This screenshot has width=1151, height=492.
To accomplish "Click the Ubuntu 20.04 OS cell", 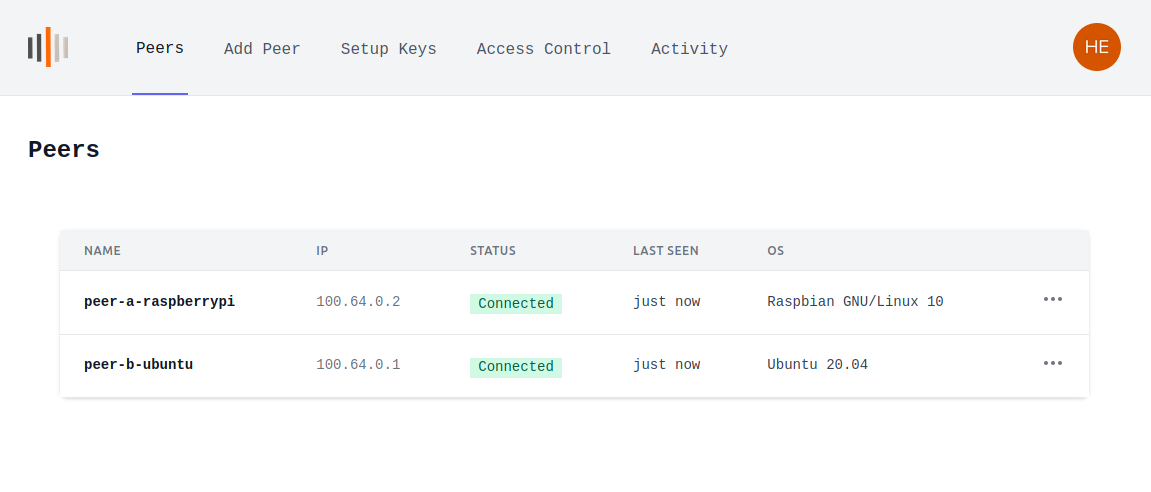I will click(817, 365).
